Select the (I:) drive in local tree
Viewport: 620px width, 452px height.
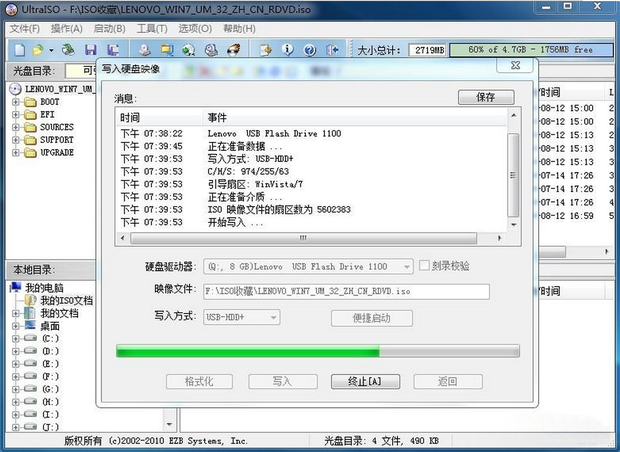pyautogui.click(x=50, y=414)
